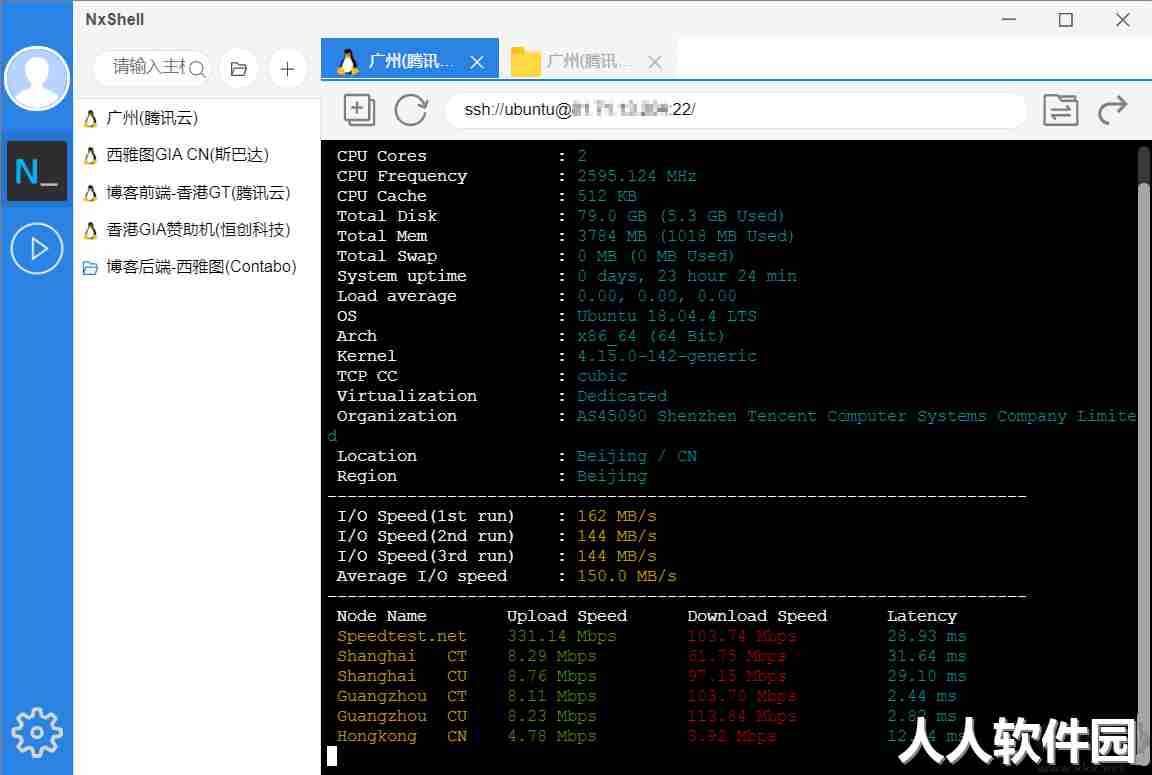Viewport: 1152px width, 775px height.
Task: Click '331.14 Mbps' upload value
Action: pos(561,637)
